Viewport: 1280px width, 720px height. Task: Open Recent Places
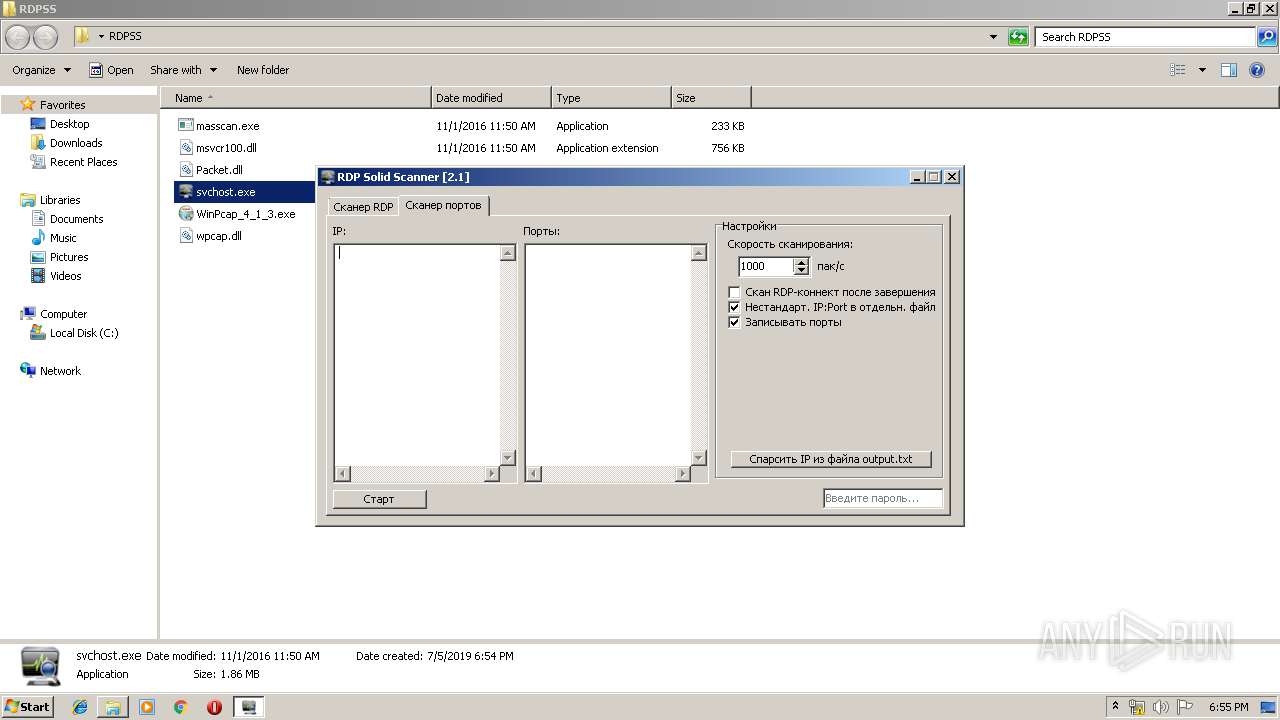pyautogui.click(x=74, y=162)
